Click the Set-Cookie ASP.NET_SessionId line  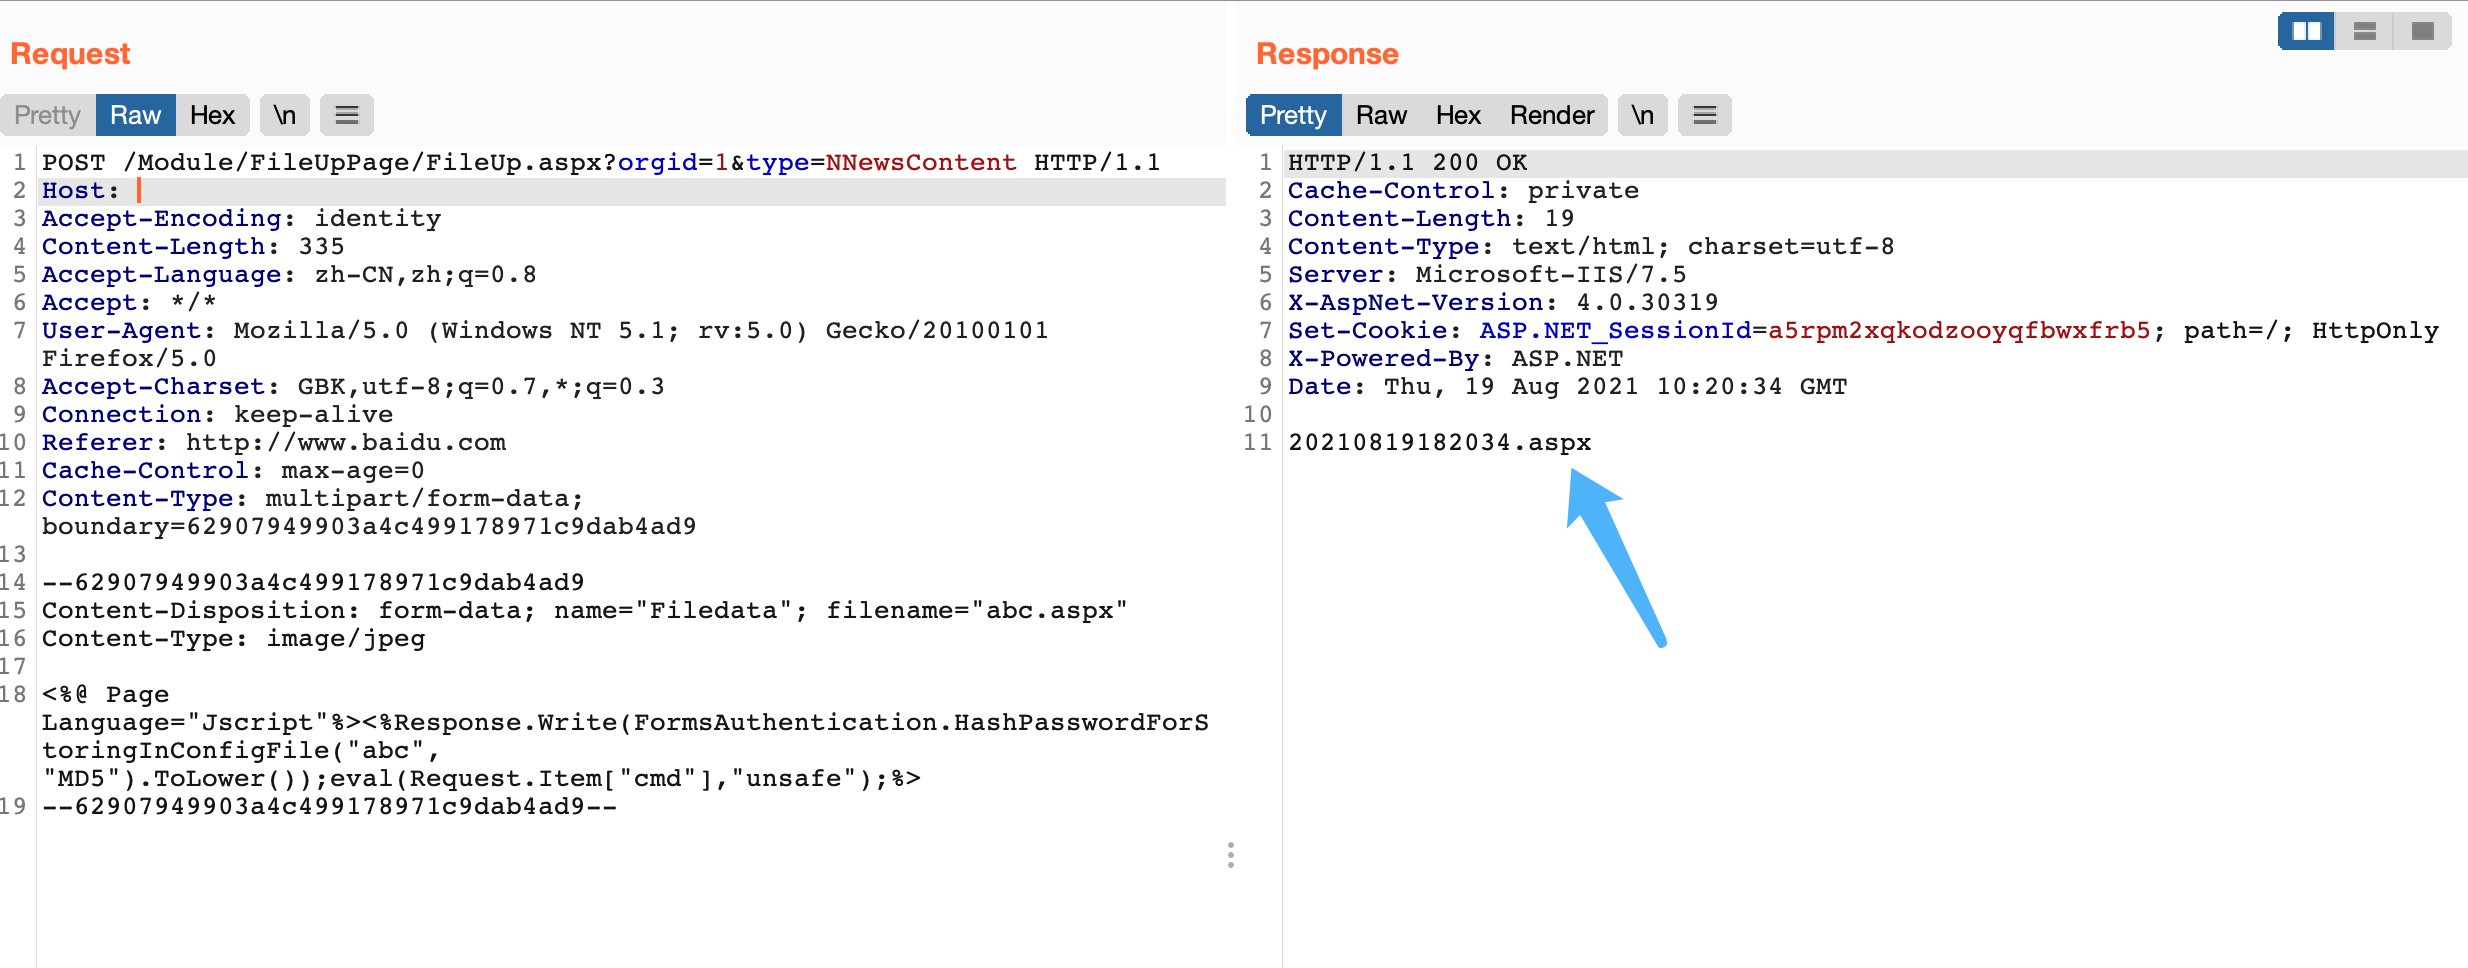(1863, 331)
